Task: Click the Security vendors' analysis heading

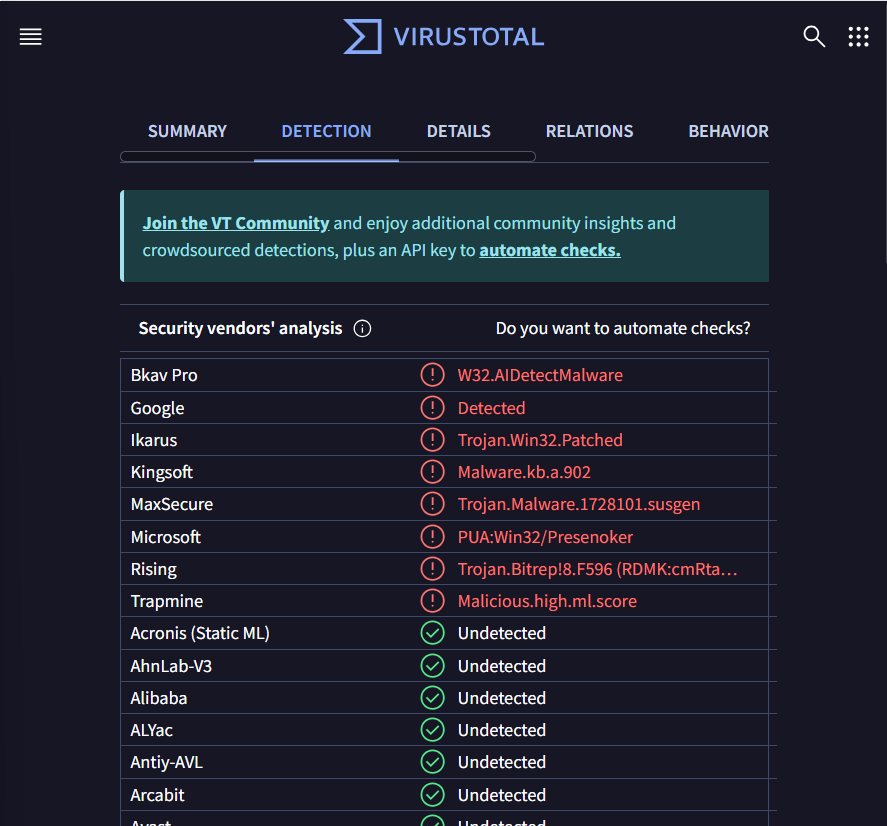Action: tap(240, 329)
